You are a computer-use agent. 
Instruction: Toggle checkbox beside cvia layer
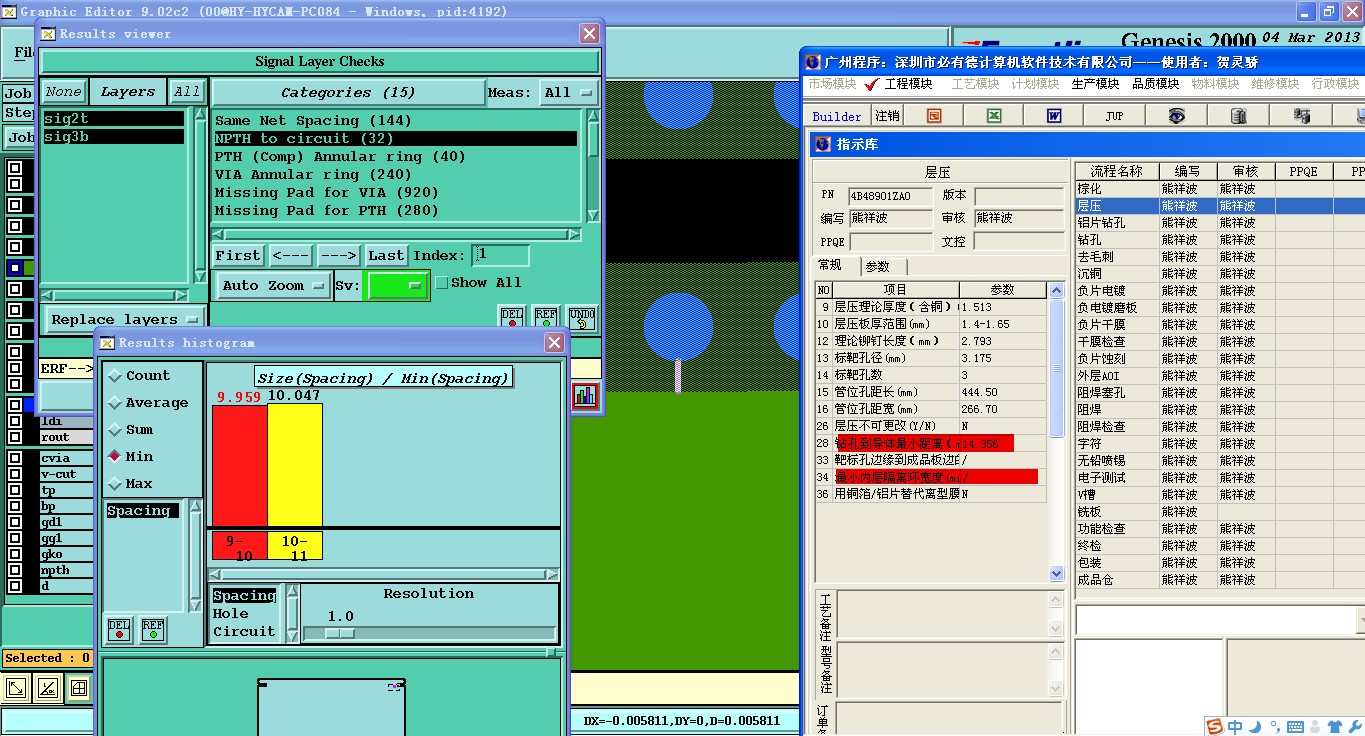click(x=15, y=458)
